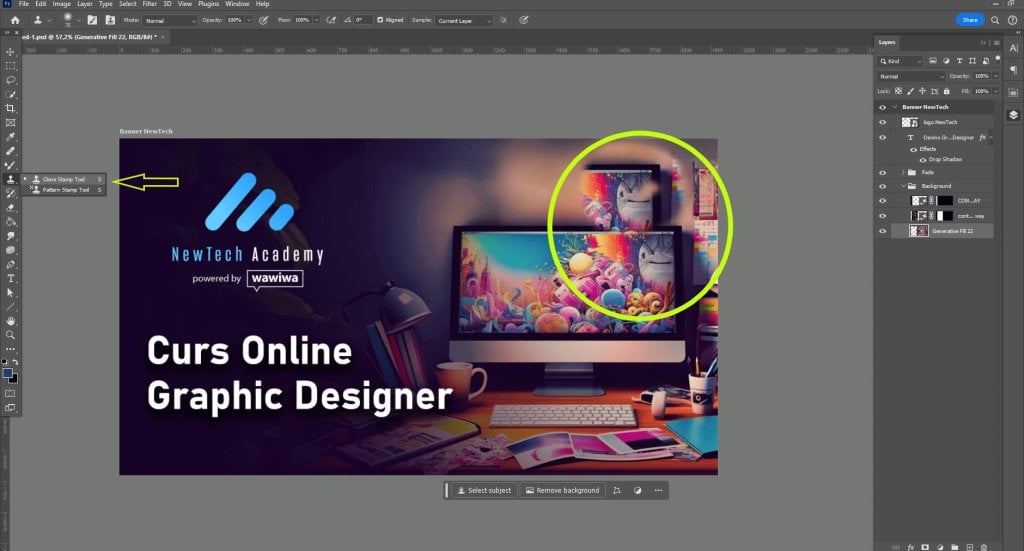This screenshot has height=551, width=1024.
Task: Click the background color swatch
Action: [14, 379]
